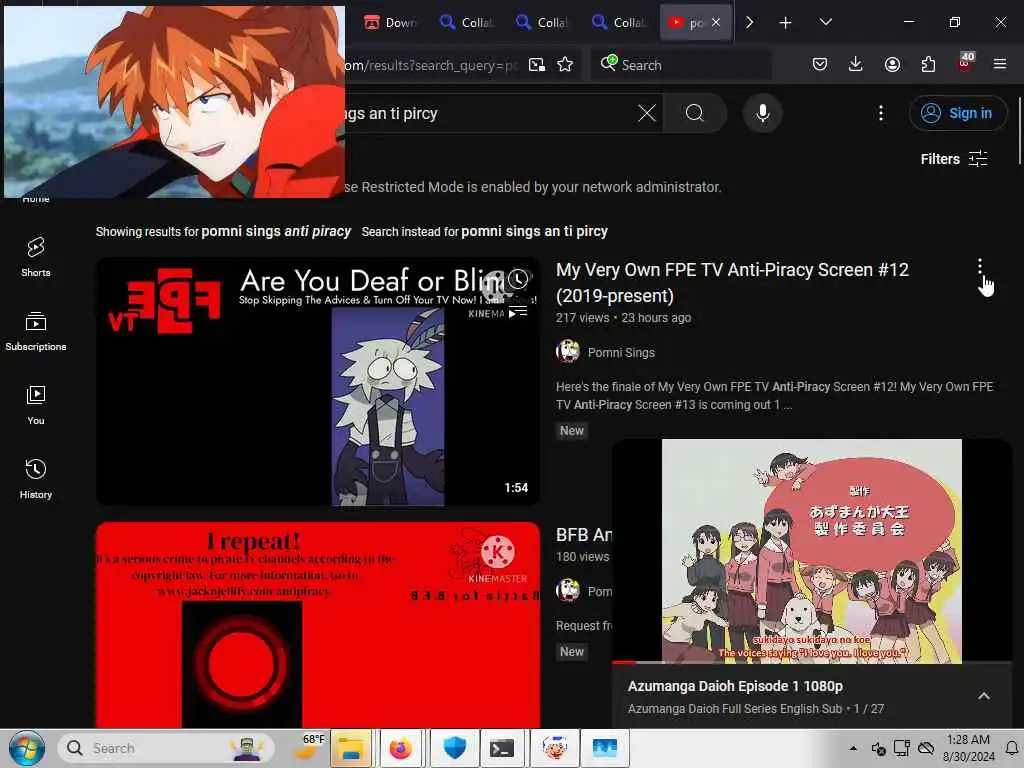Click the extension badge showing 40

[965, 63]
